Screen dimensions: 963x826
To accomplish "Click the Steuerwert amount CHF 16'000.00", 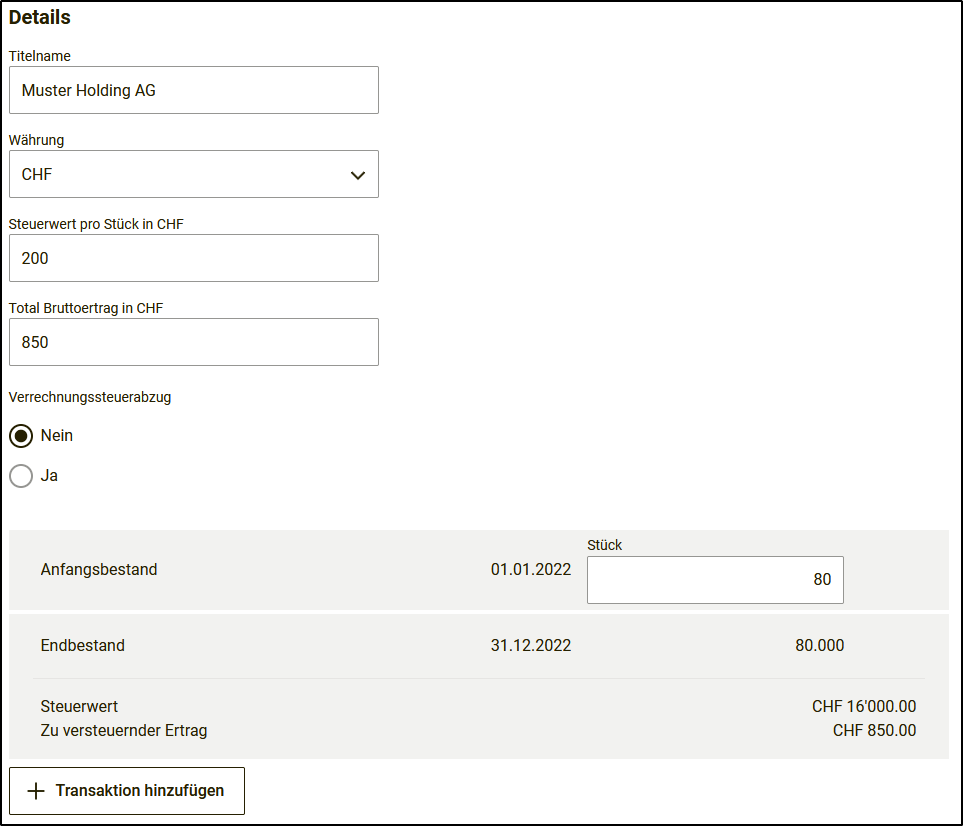I will 864,706.
